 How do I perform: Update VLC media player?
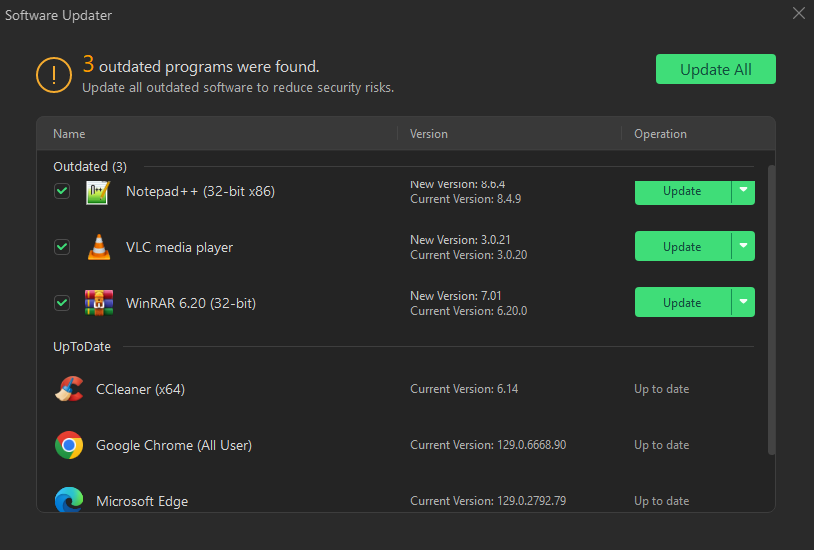coord(683,246)
